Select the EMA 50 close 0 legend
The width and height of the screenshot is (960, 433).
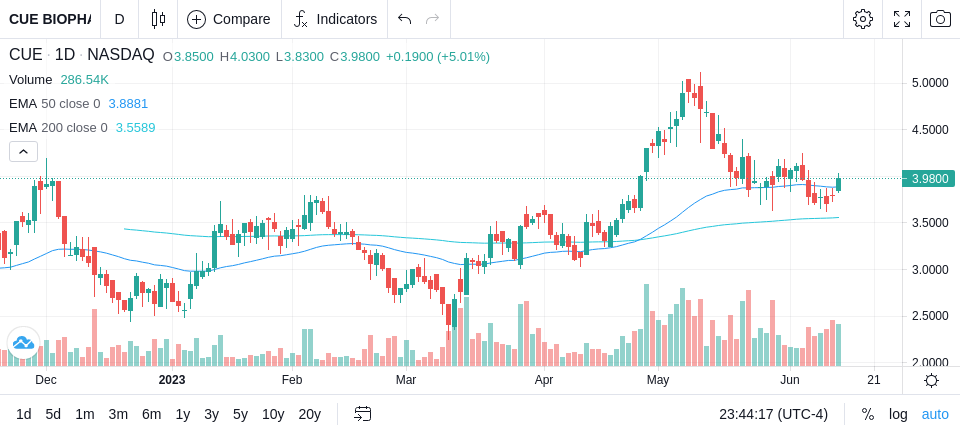(54, 104)
